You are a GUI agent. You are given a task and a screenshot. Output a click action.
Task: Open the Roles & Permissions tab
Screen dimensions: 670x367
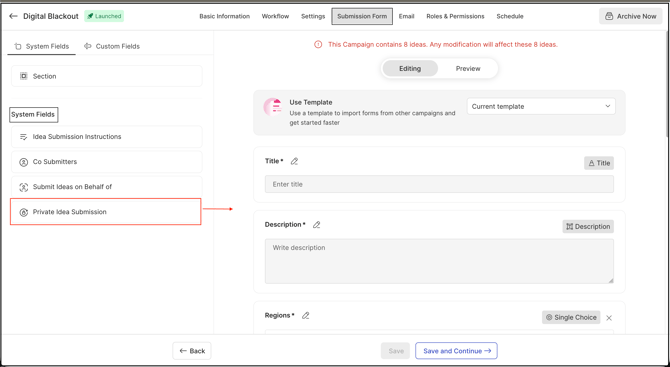[455, 16]
